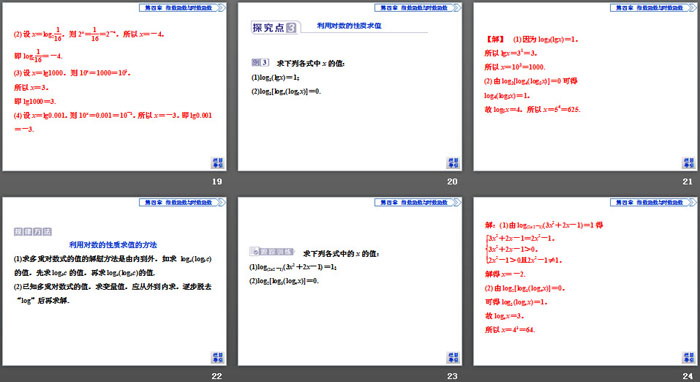The width and height of the screenshot is (700, 382).
Task: Click the slide number label 21
Action: pyautogui.click(x=688, y=181)
